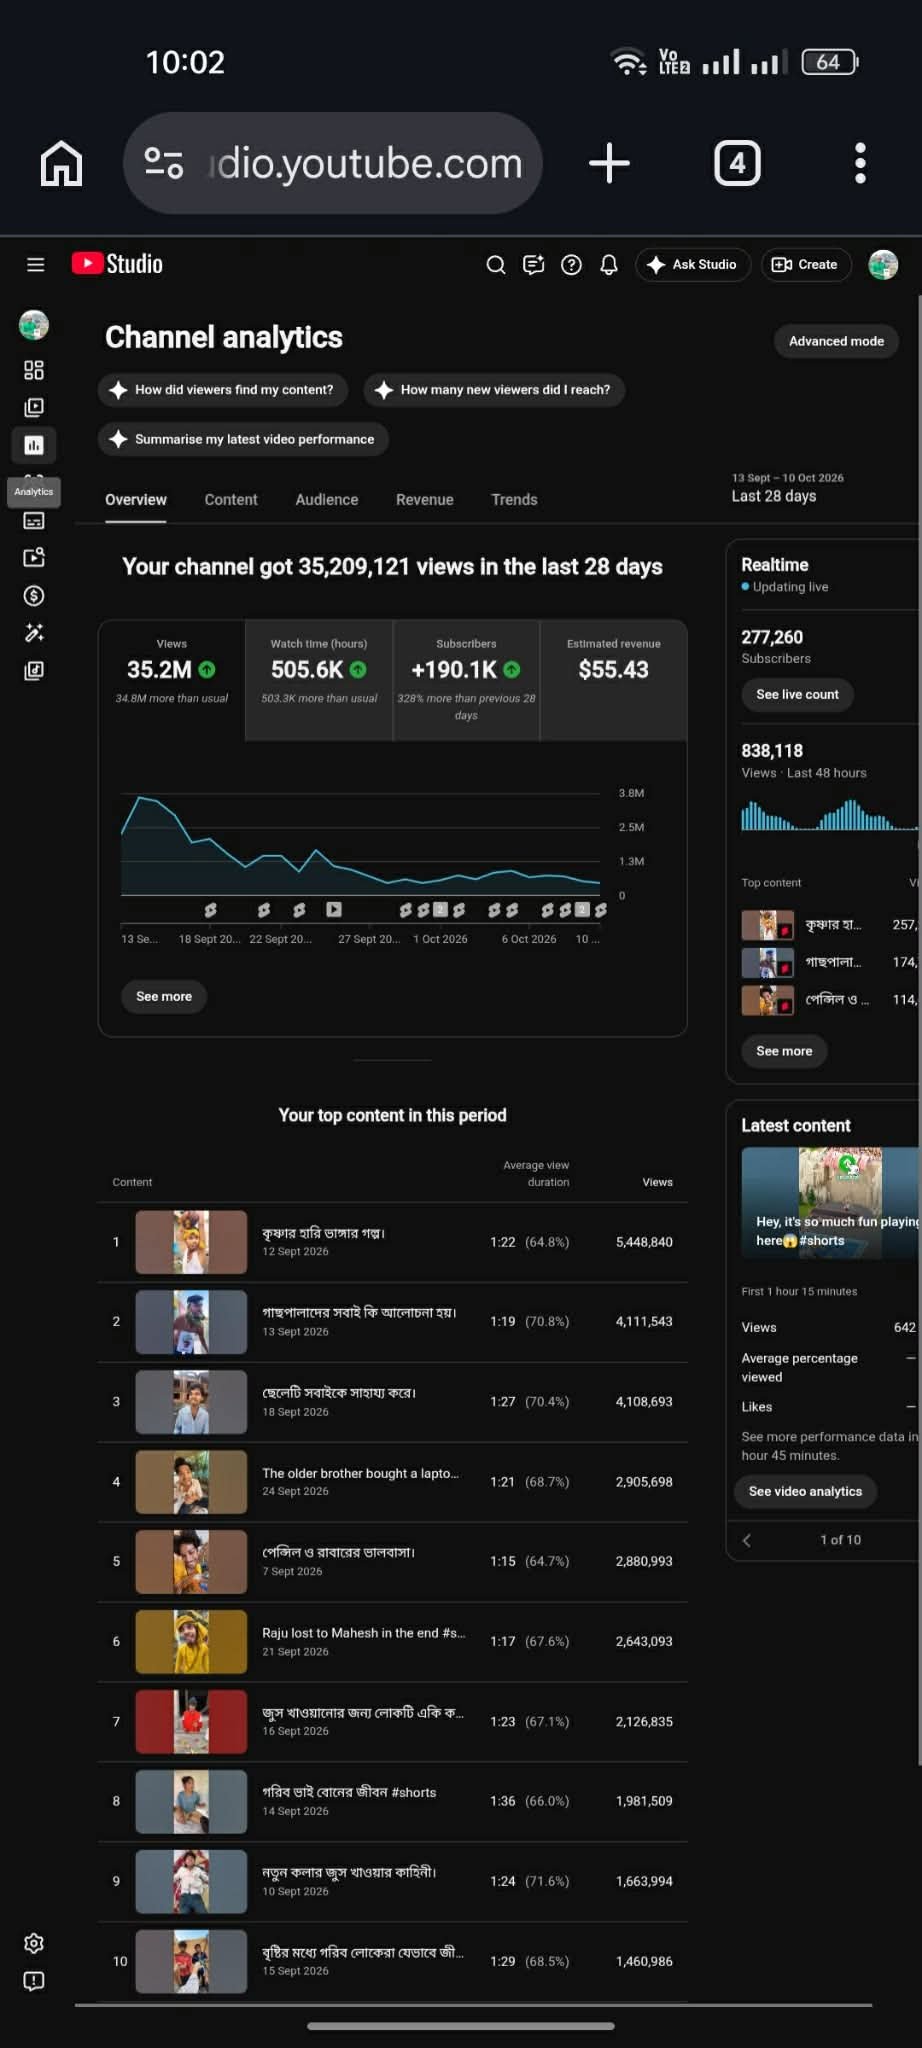Switch to the Audience tab
Screen dimensions: 922x2048
(x=327, y=500)
